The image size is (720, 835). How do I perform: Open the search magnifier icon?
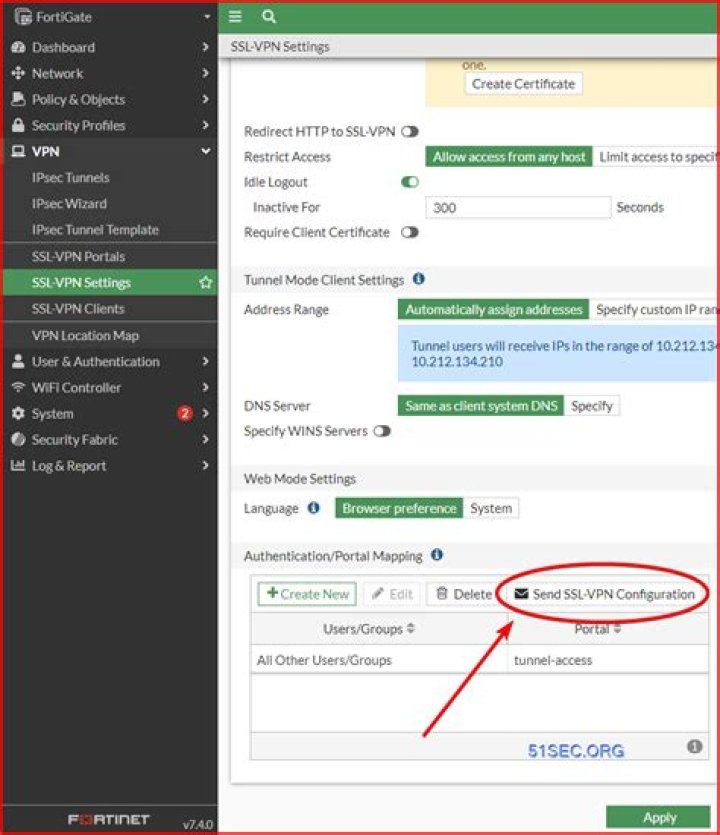point(269,17)
